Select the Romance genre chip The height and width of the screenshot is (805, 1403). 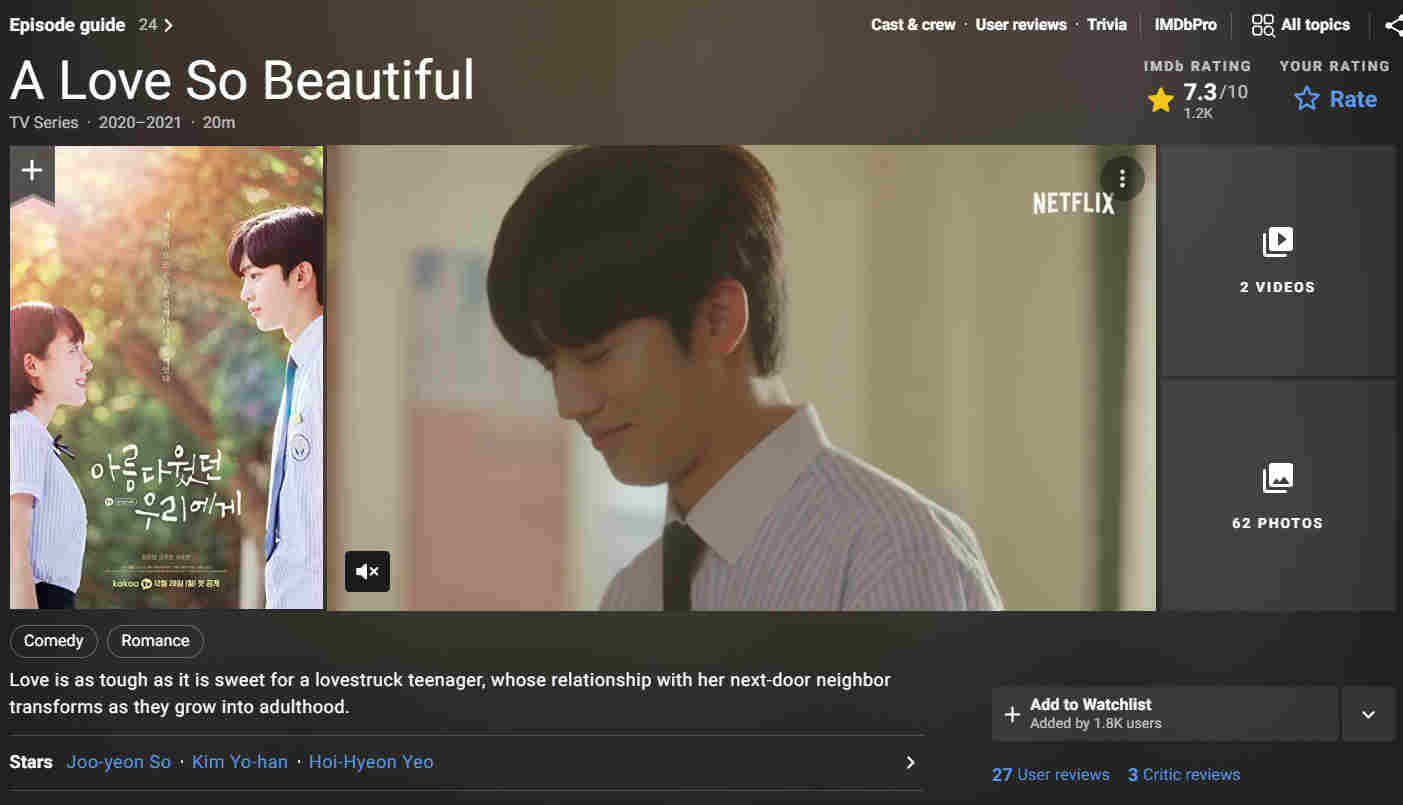pos(155,641)
